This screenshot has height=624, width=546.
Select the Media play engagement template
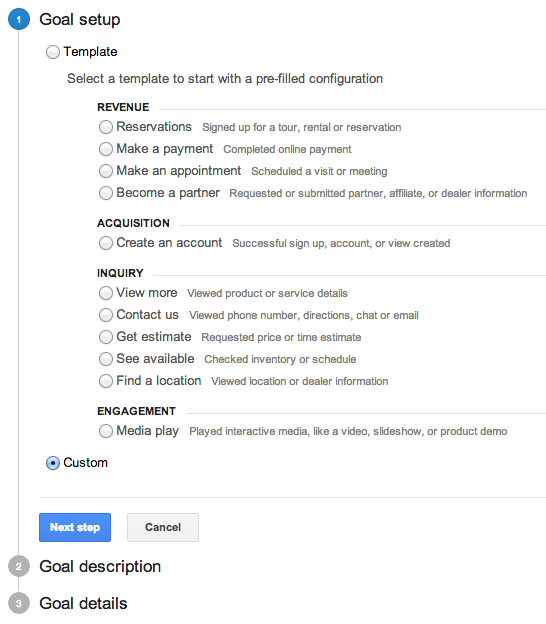click(105, 431)
